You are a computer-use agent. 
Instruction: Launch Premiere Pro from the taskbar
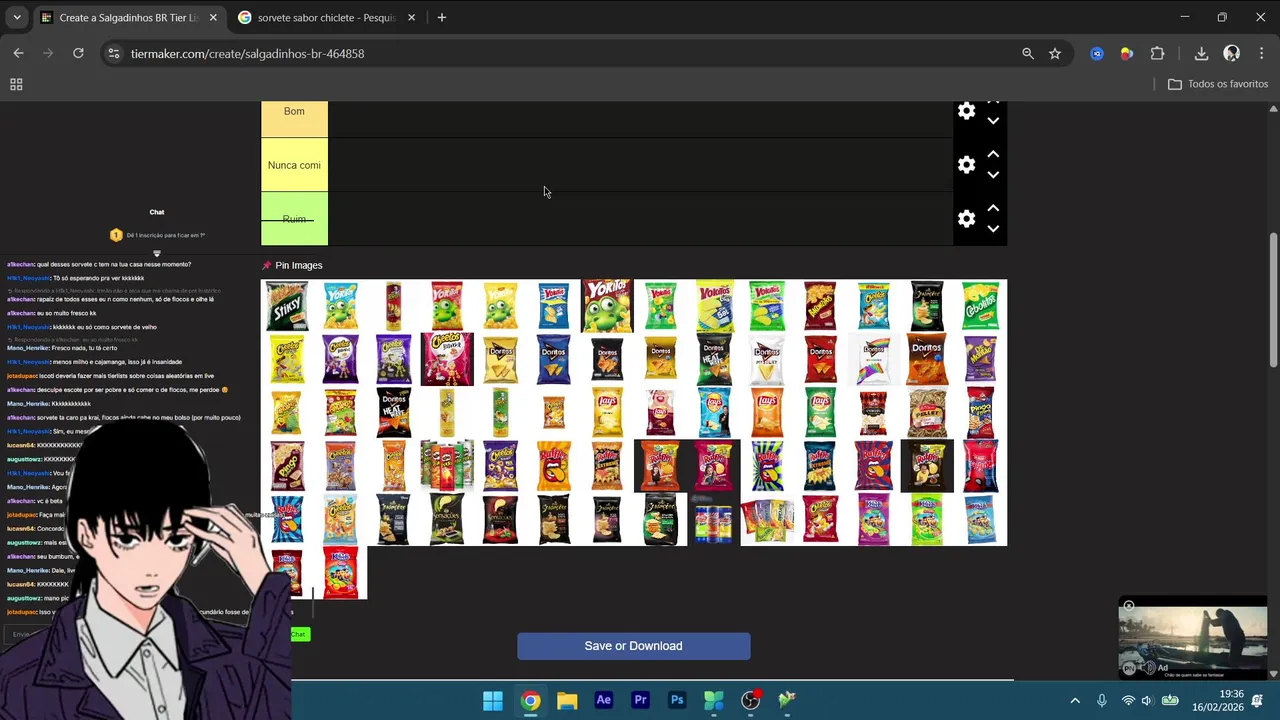pyautogui.click(x=641, y=700)
